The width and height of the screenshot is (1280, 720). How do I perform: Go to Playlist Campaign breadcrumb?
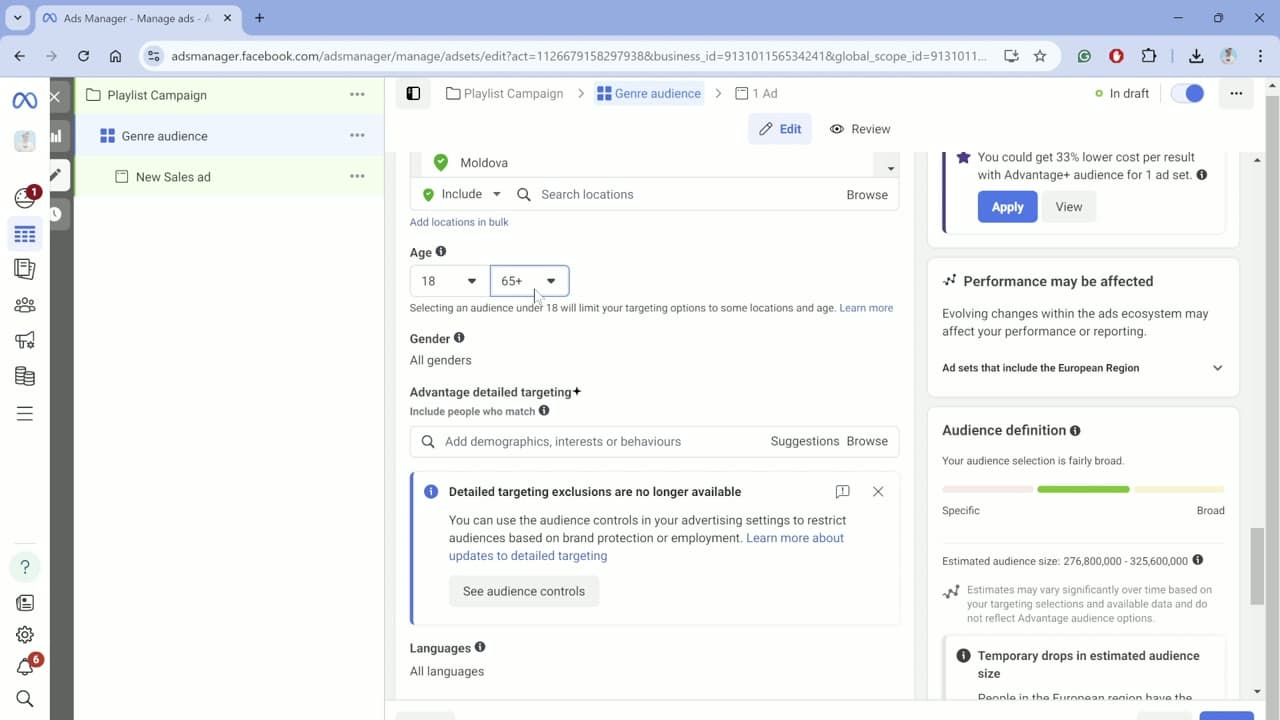[505, 93]
